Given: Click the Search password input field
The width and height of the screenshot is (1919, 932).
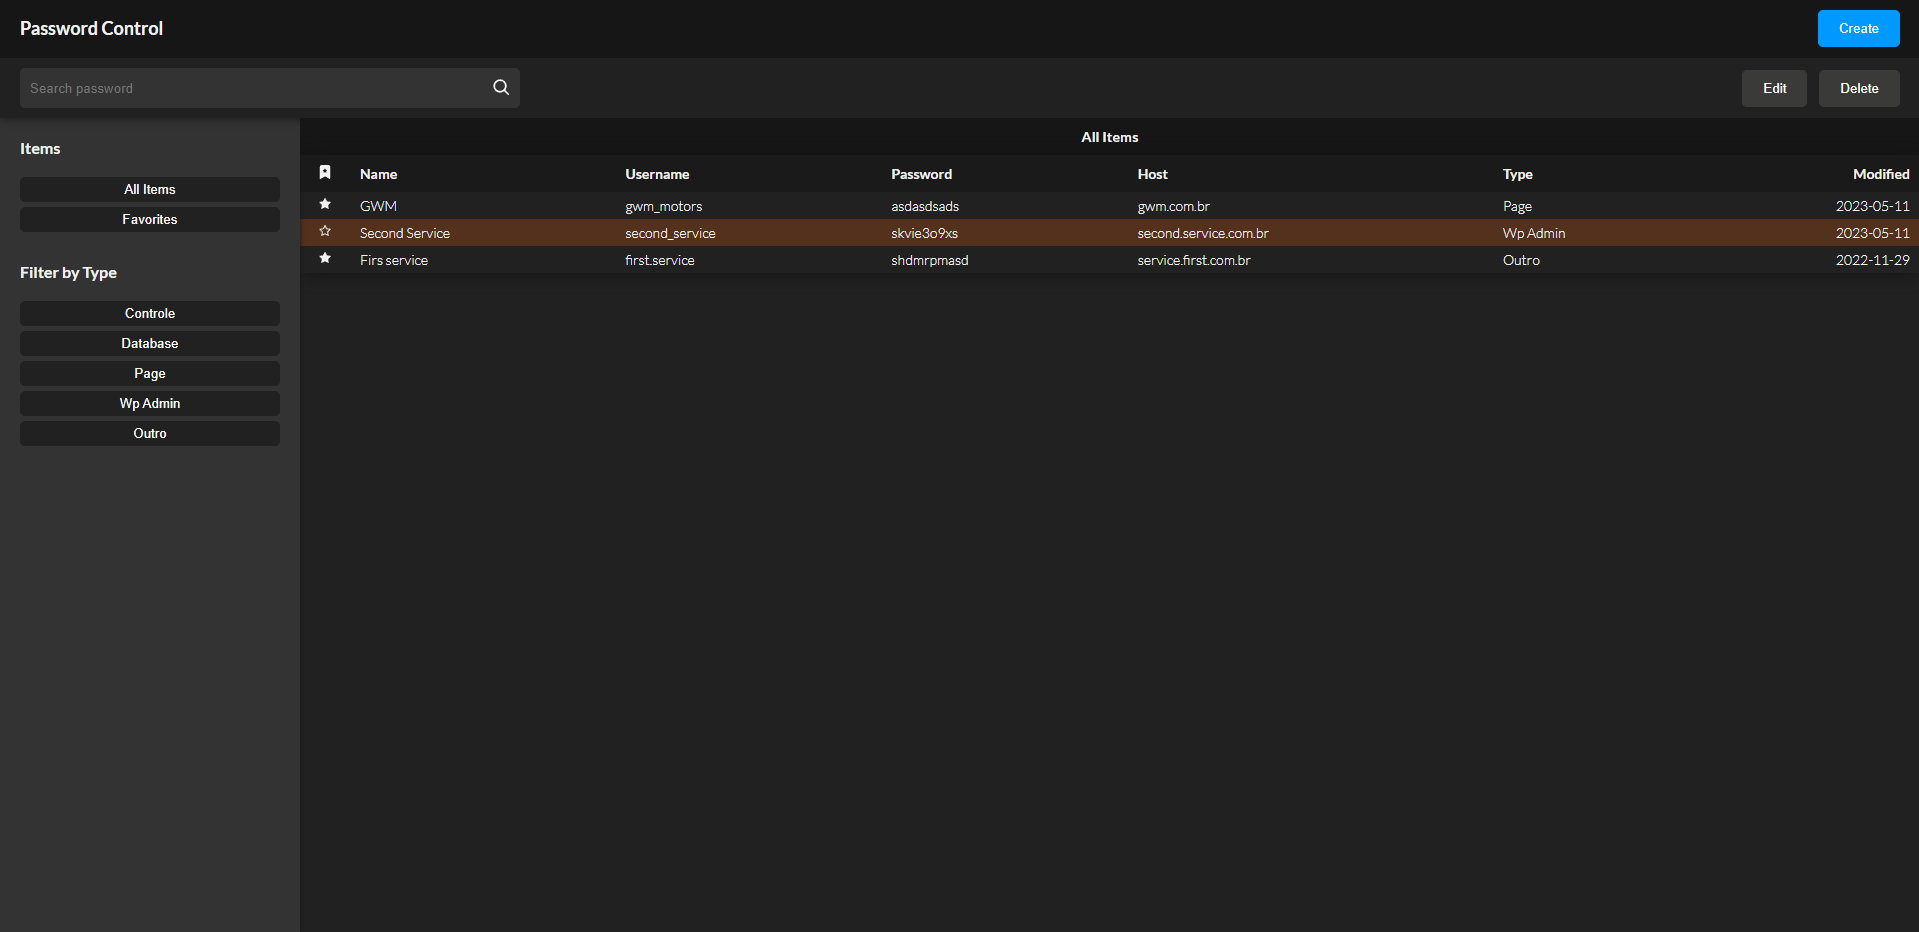Looking at the screenshot, I should tap(250, 87).
